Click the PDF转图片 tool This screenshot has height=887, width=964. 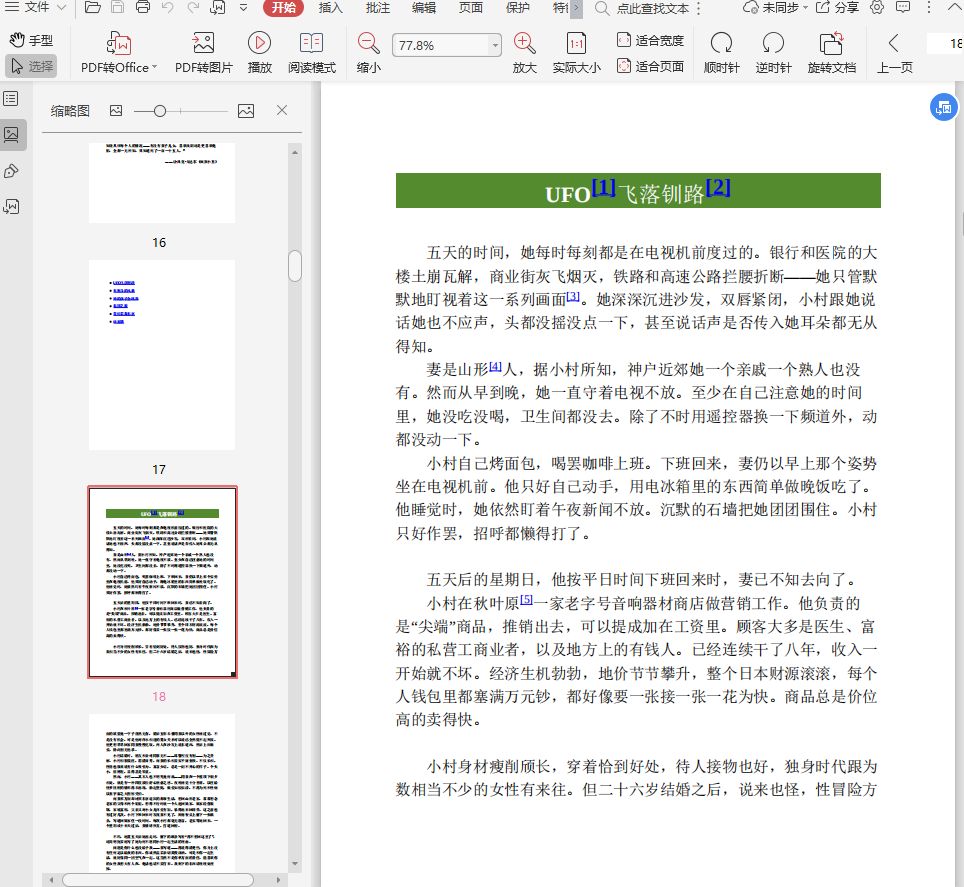[203, 45]
